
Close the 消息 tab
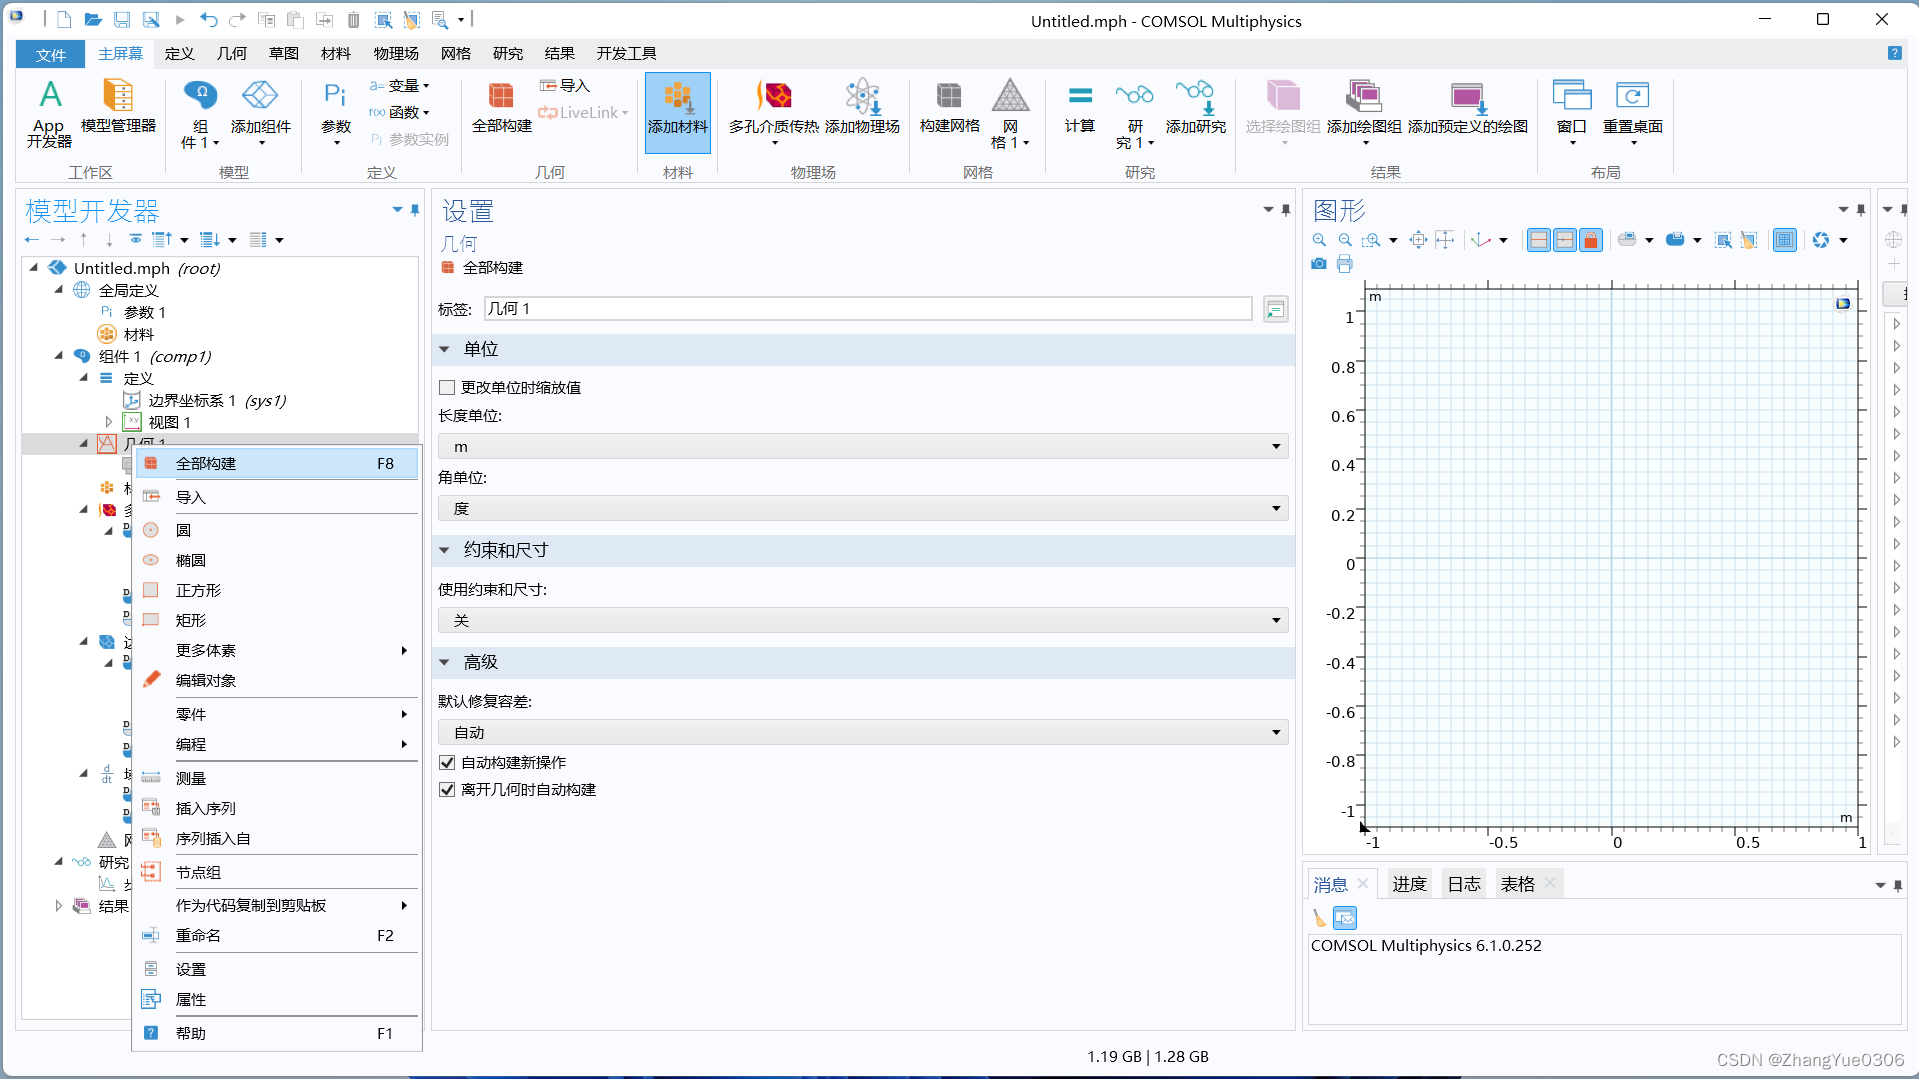point(1363,884)
